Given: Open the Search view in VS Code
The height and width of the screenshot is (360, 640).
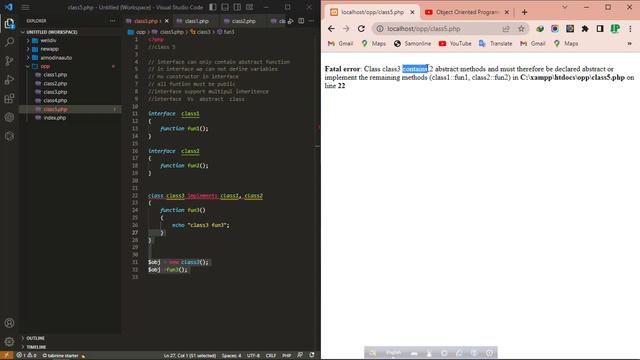Looking at the screenshot, I should (x=9, y=42).
